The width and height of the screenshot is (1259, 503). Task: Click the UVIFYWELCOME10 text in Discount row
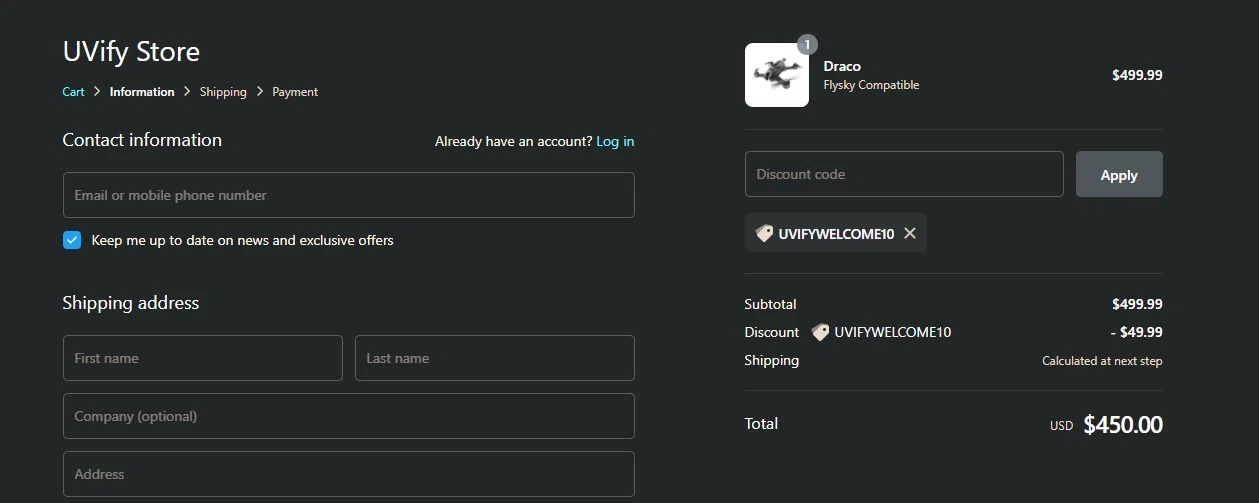coord(893,332)
